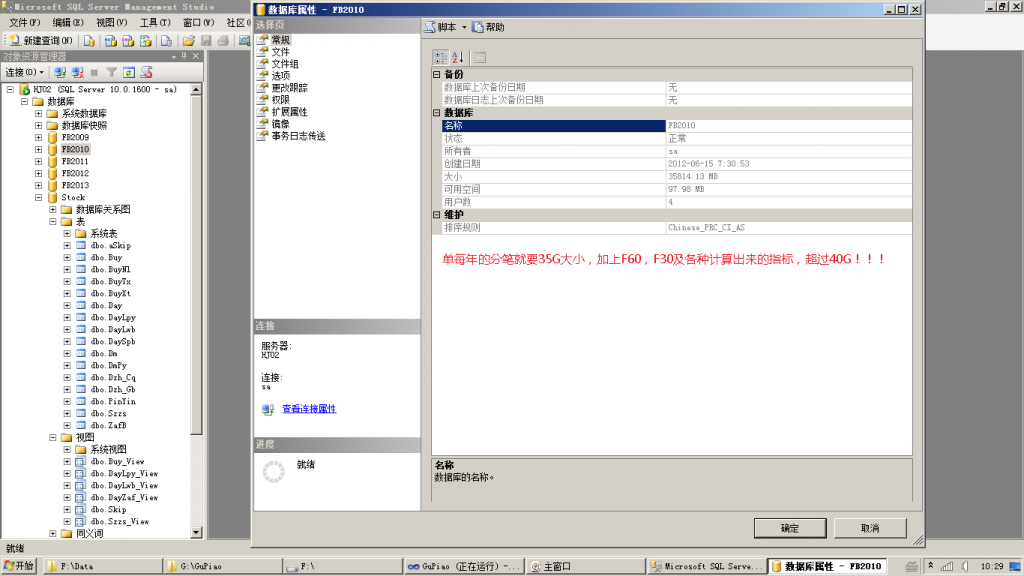Select the 更改跟踪 (Change Tracking) page
1024x576 pixels.
[289, 88]
